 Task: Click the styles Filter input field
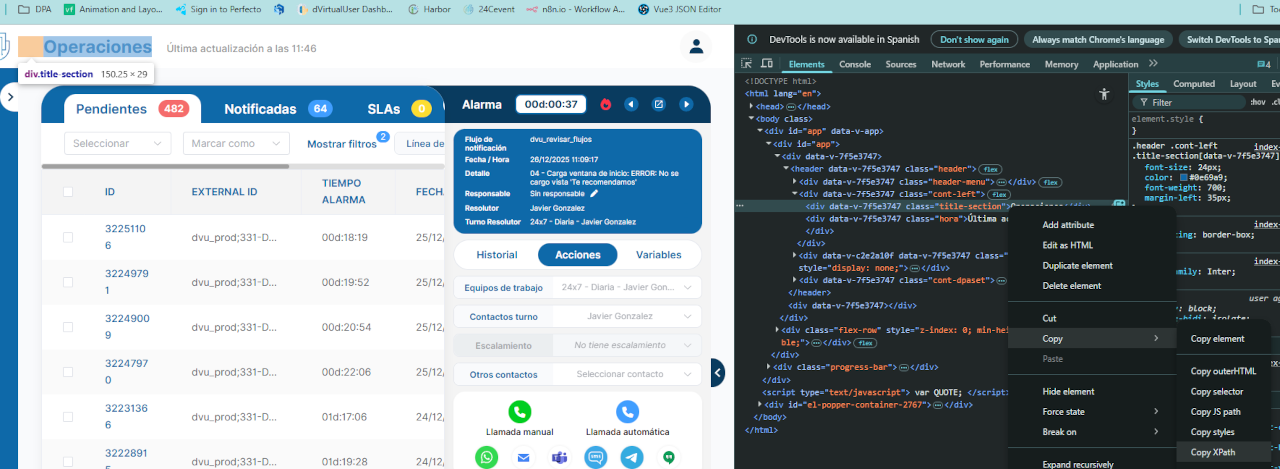1190,102
